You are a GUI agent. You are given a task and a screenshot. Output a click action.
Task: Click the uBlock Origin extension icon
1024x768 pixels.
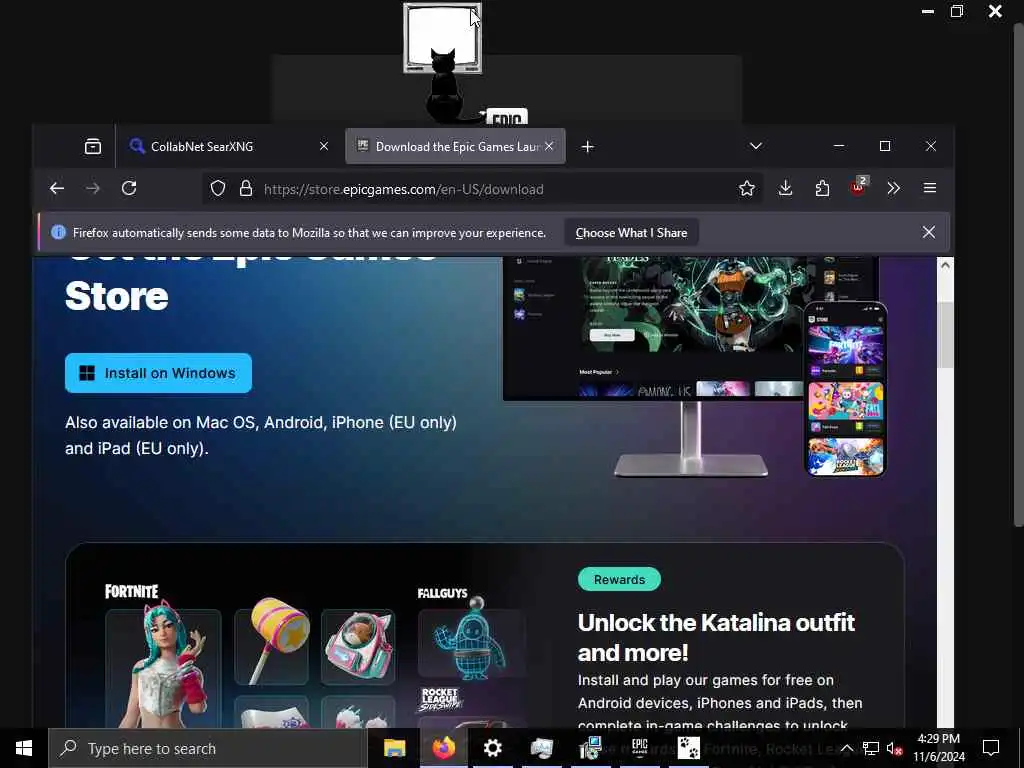coord(858,187)
